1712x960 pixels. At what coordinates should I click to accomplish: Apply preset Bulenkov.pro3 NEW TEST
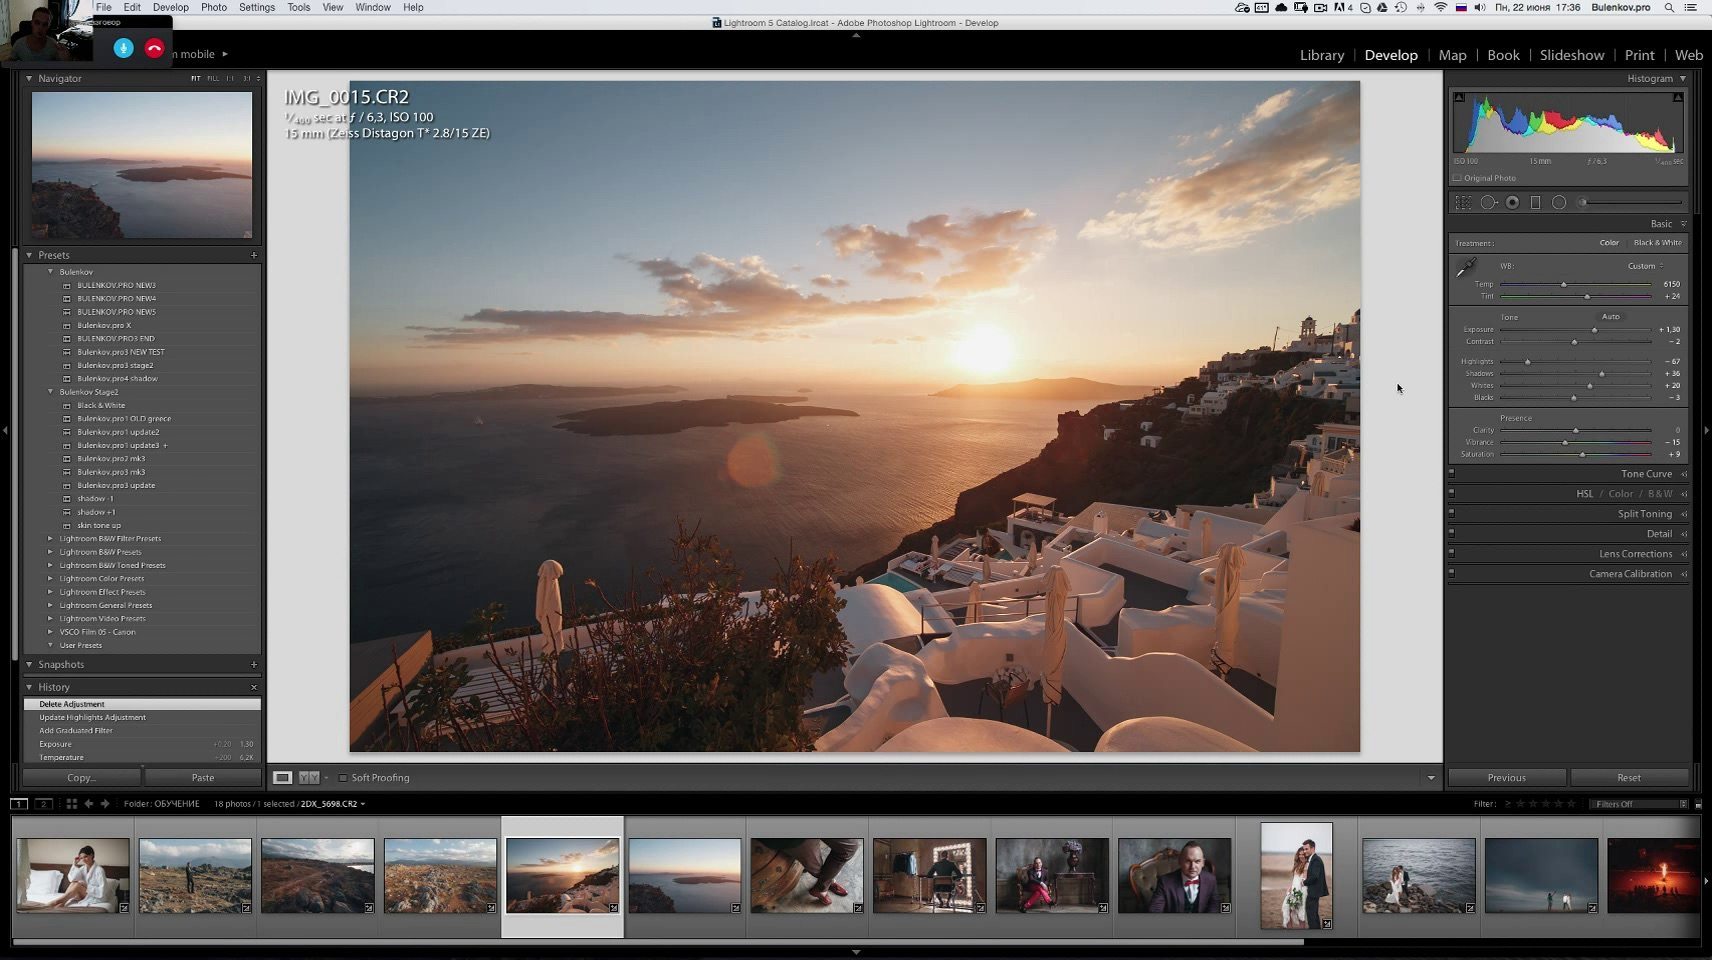tap(121, 352)
